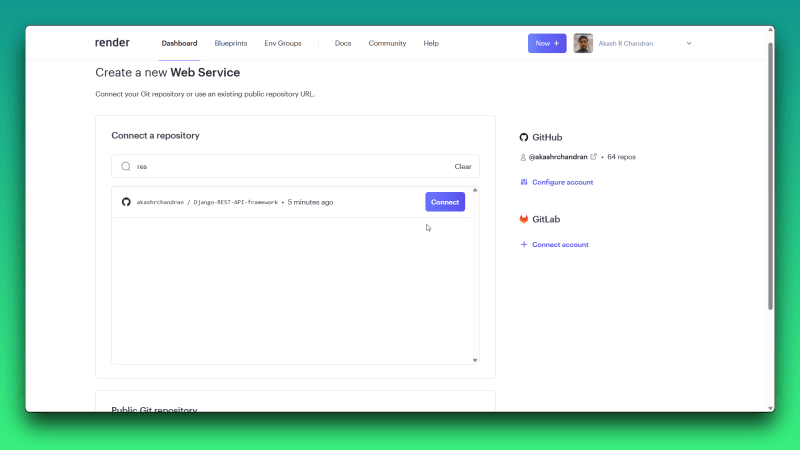Image resolution: width=800 pixels, height=450 pixels.
Task: Open the Blueprints tab
Action: click(231, 43)
